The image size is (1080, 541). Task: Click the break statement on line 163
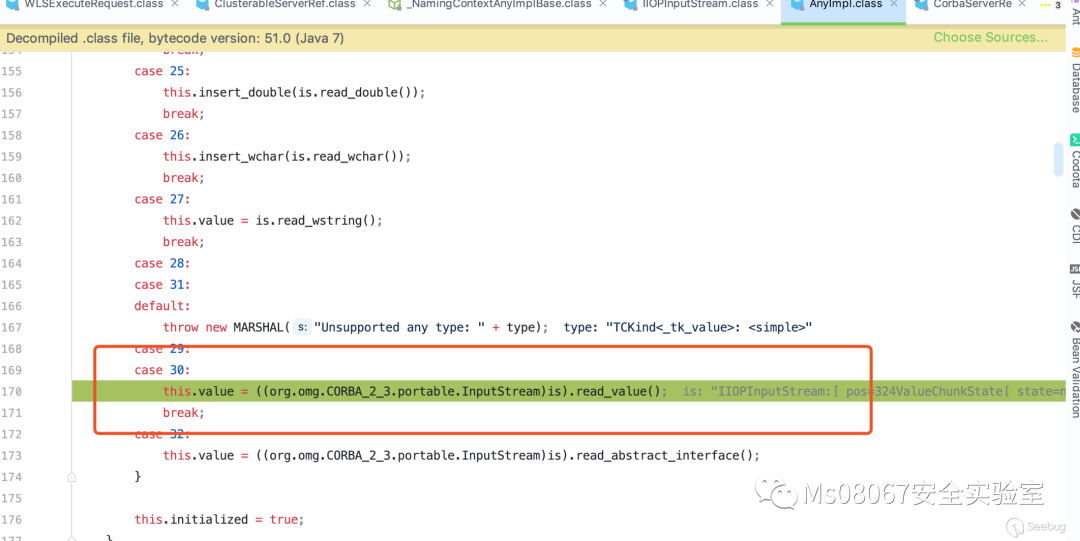184,242
